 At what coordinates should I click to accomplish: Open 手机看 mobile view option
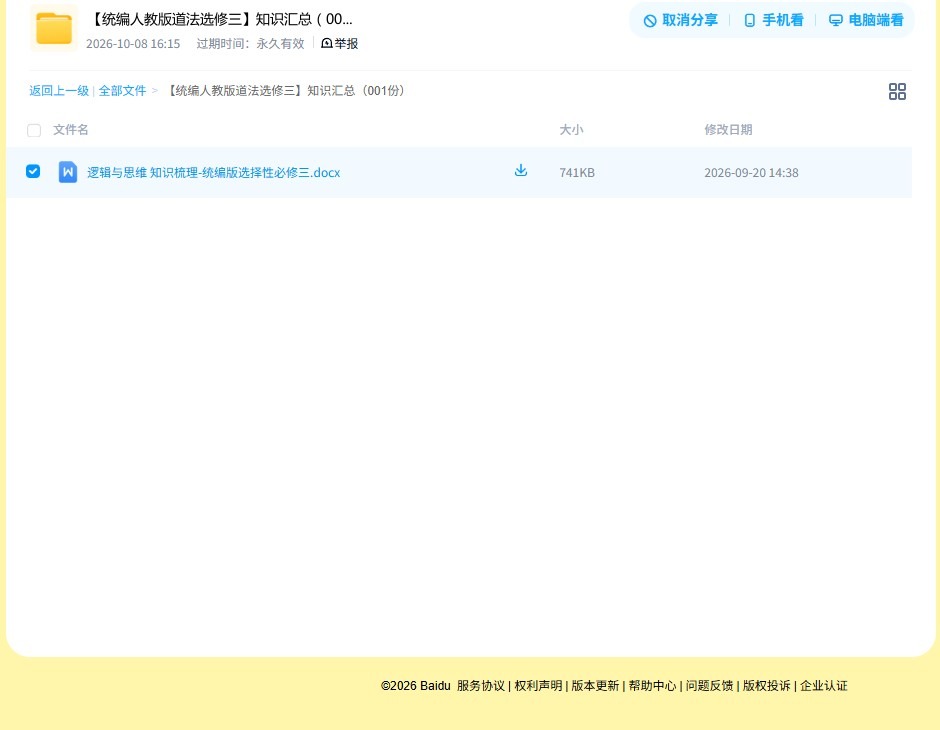[x=773, y=20]
